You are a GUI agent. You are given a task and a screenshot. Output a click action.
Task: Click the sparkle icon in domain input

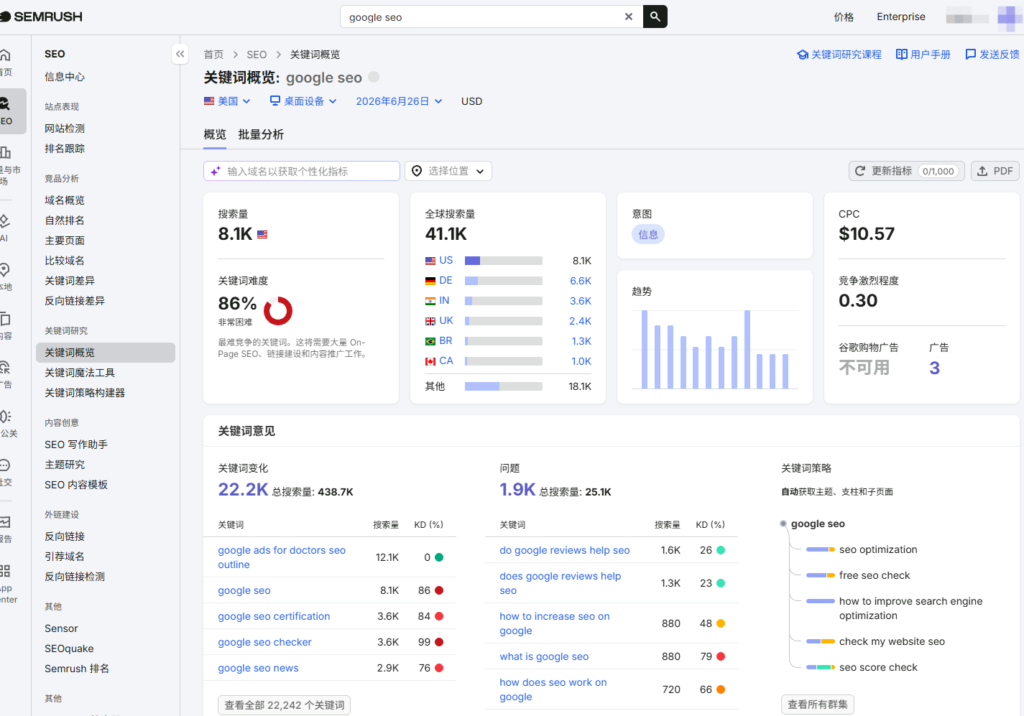(x=216, y=171)
